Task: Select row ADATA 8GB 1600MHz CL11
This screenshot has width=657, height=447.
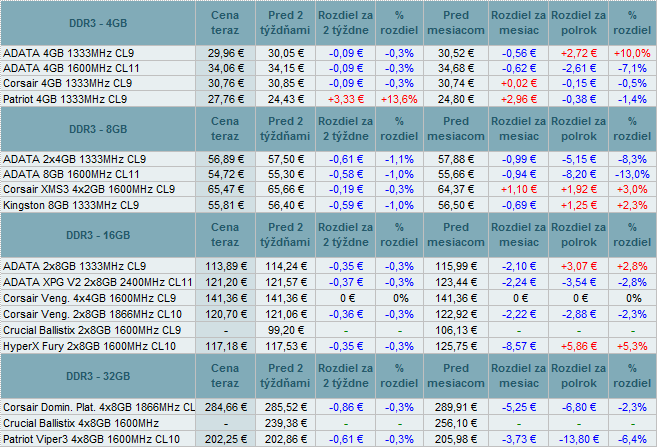Action: tap(328, 174)
